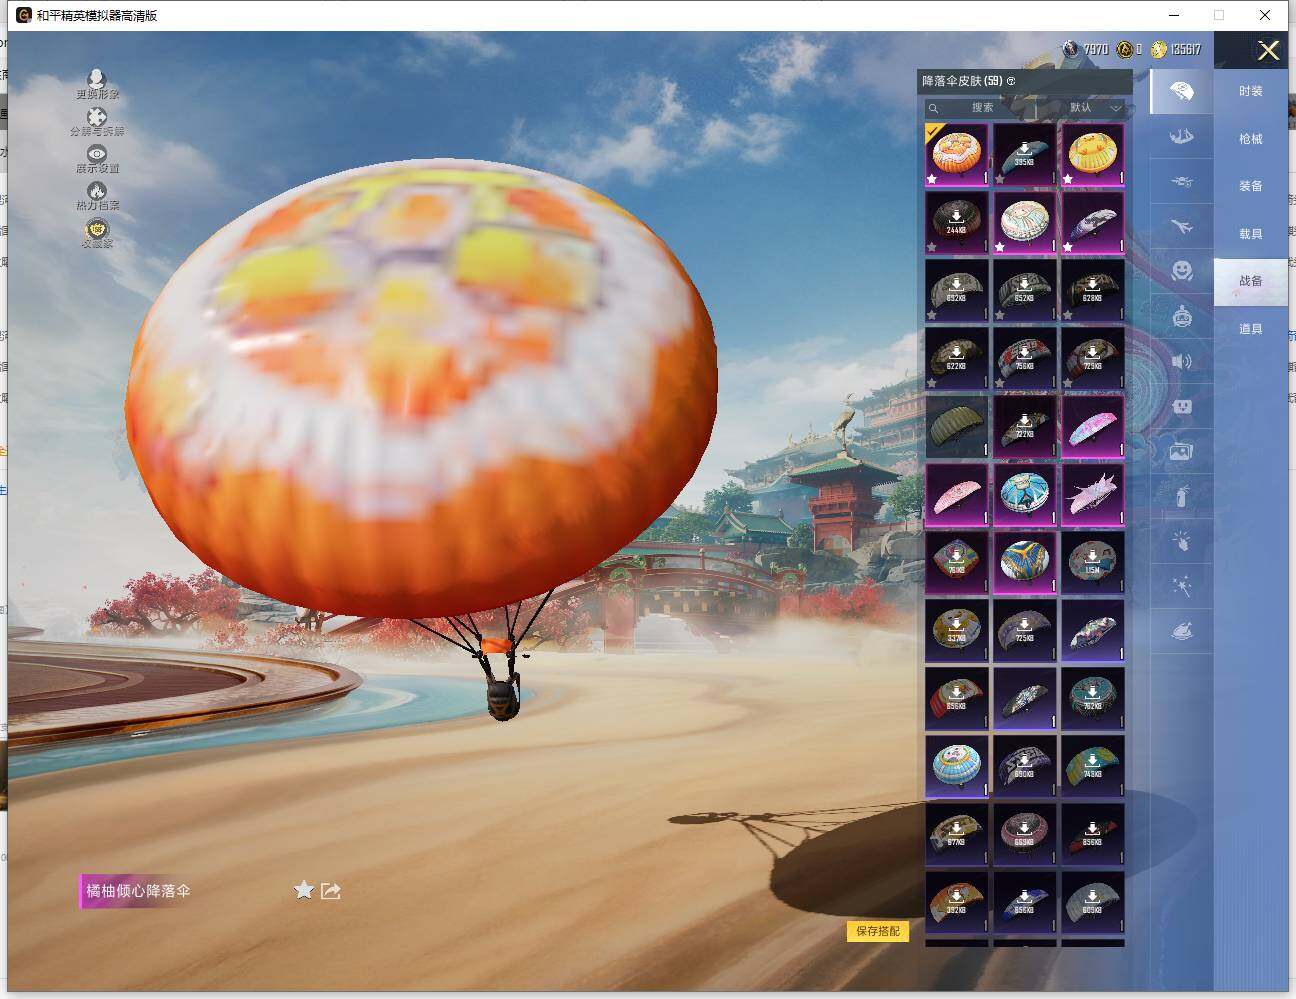Close the wardrobe with the gold X
The image size is (1296, 999).
tap(1268, 50)
